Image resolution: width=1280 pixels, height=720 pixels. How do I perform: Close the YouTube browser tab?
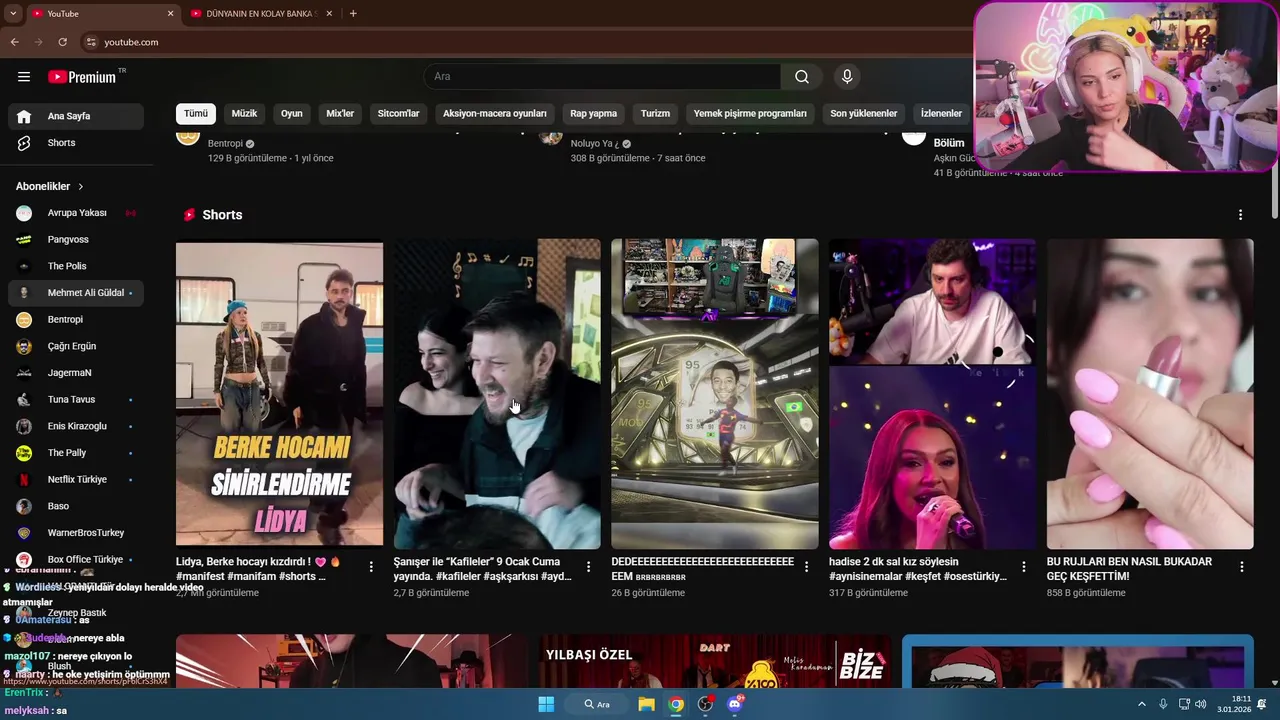click(170, 14)
